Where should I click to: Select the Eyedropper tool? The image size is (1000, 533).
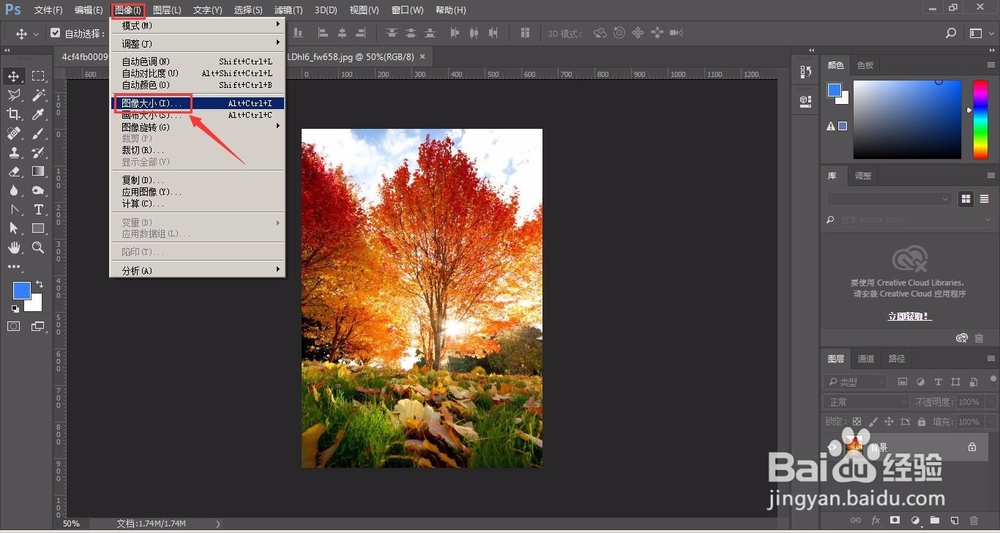coord(38,114)
